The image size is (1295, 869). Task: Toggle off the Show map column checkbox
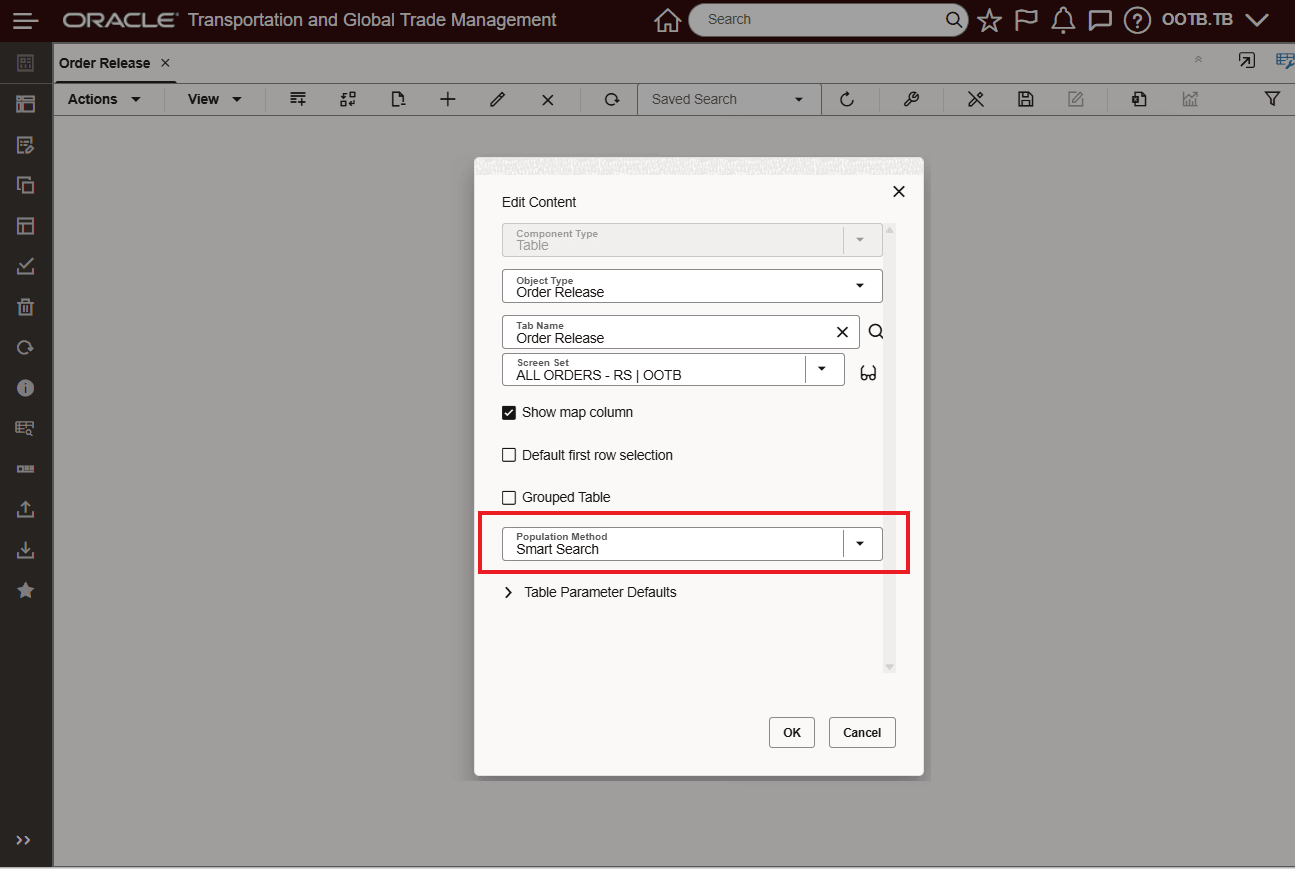[509, 412]
